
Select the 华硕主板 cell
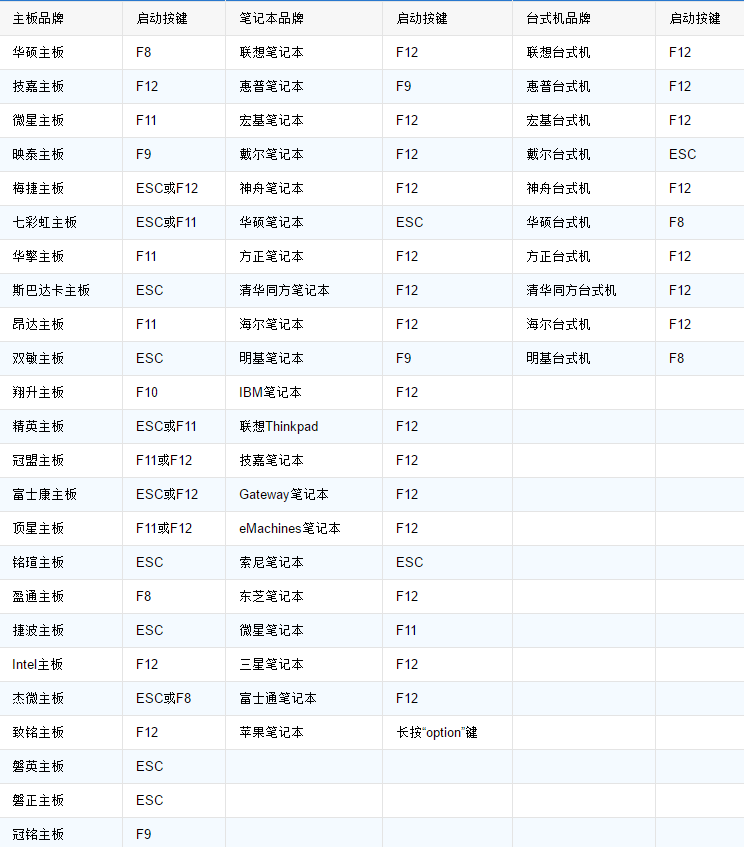pos(38,52)
